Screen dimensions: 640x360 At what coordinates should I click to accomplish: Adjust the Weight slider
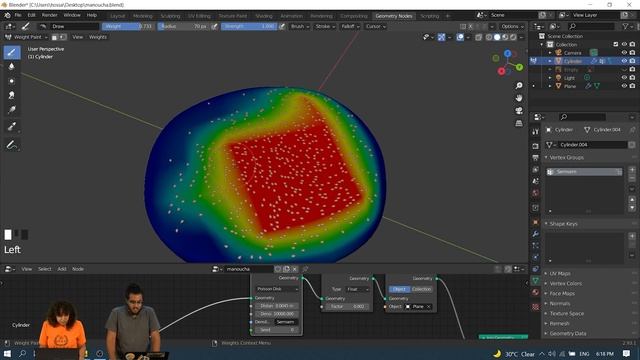tap(128, 26)
